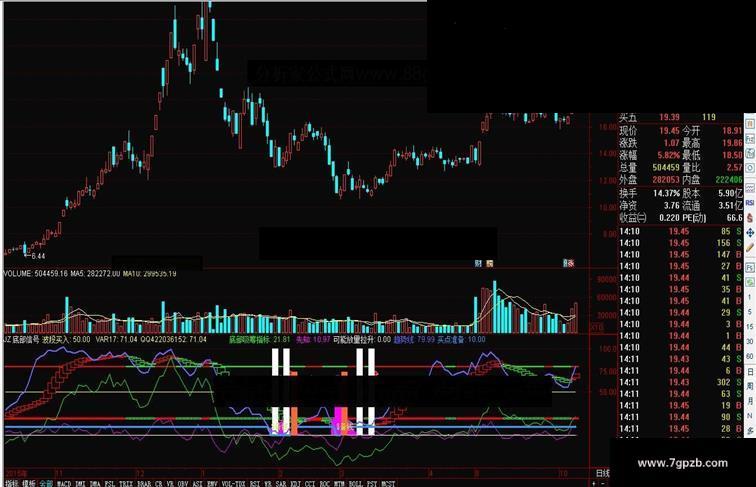Switch indicator to DMI
The image size is (756, 487).
tap(81, 483)
